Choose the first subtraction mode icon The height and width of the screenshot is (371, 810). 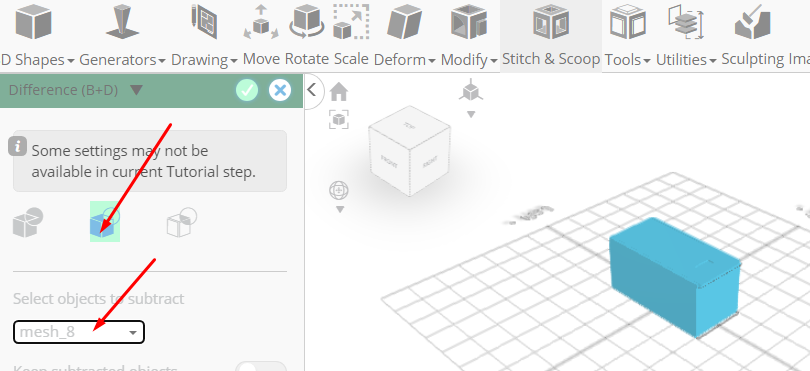tap(27, 222)
